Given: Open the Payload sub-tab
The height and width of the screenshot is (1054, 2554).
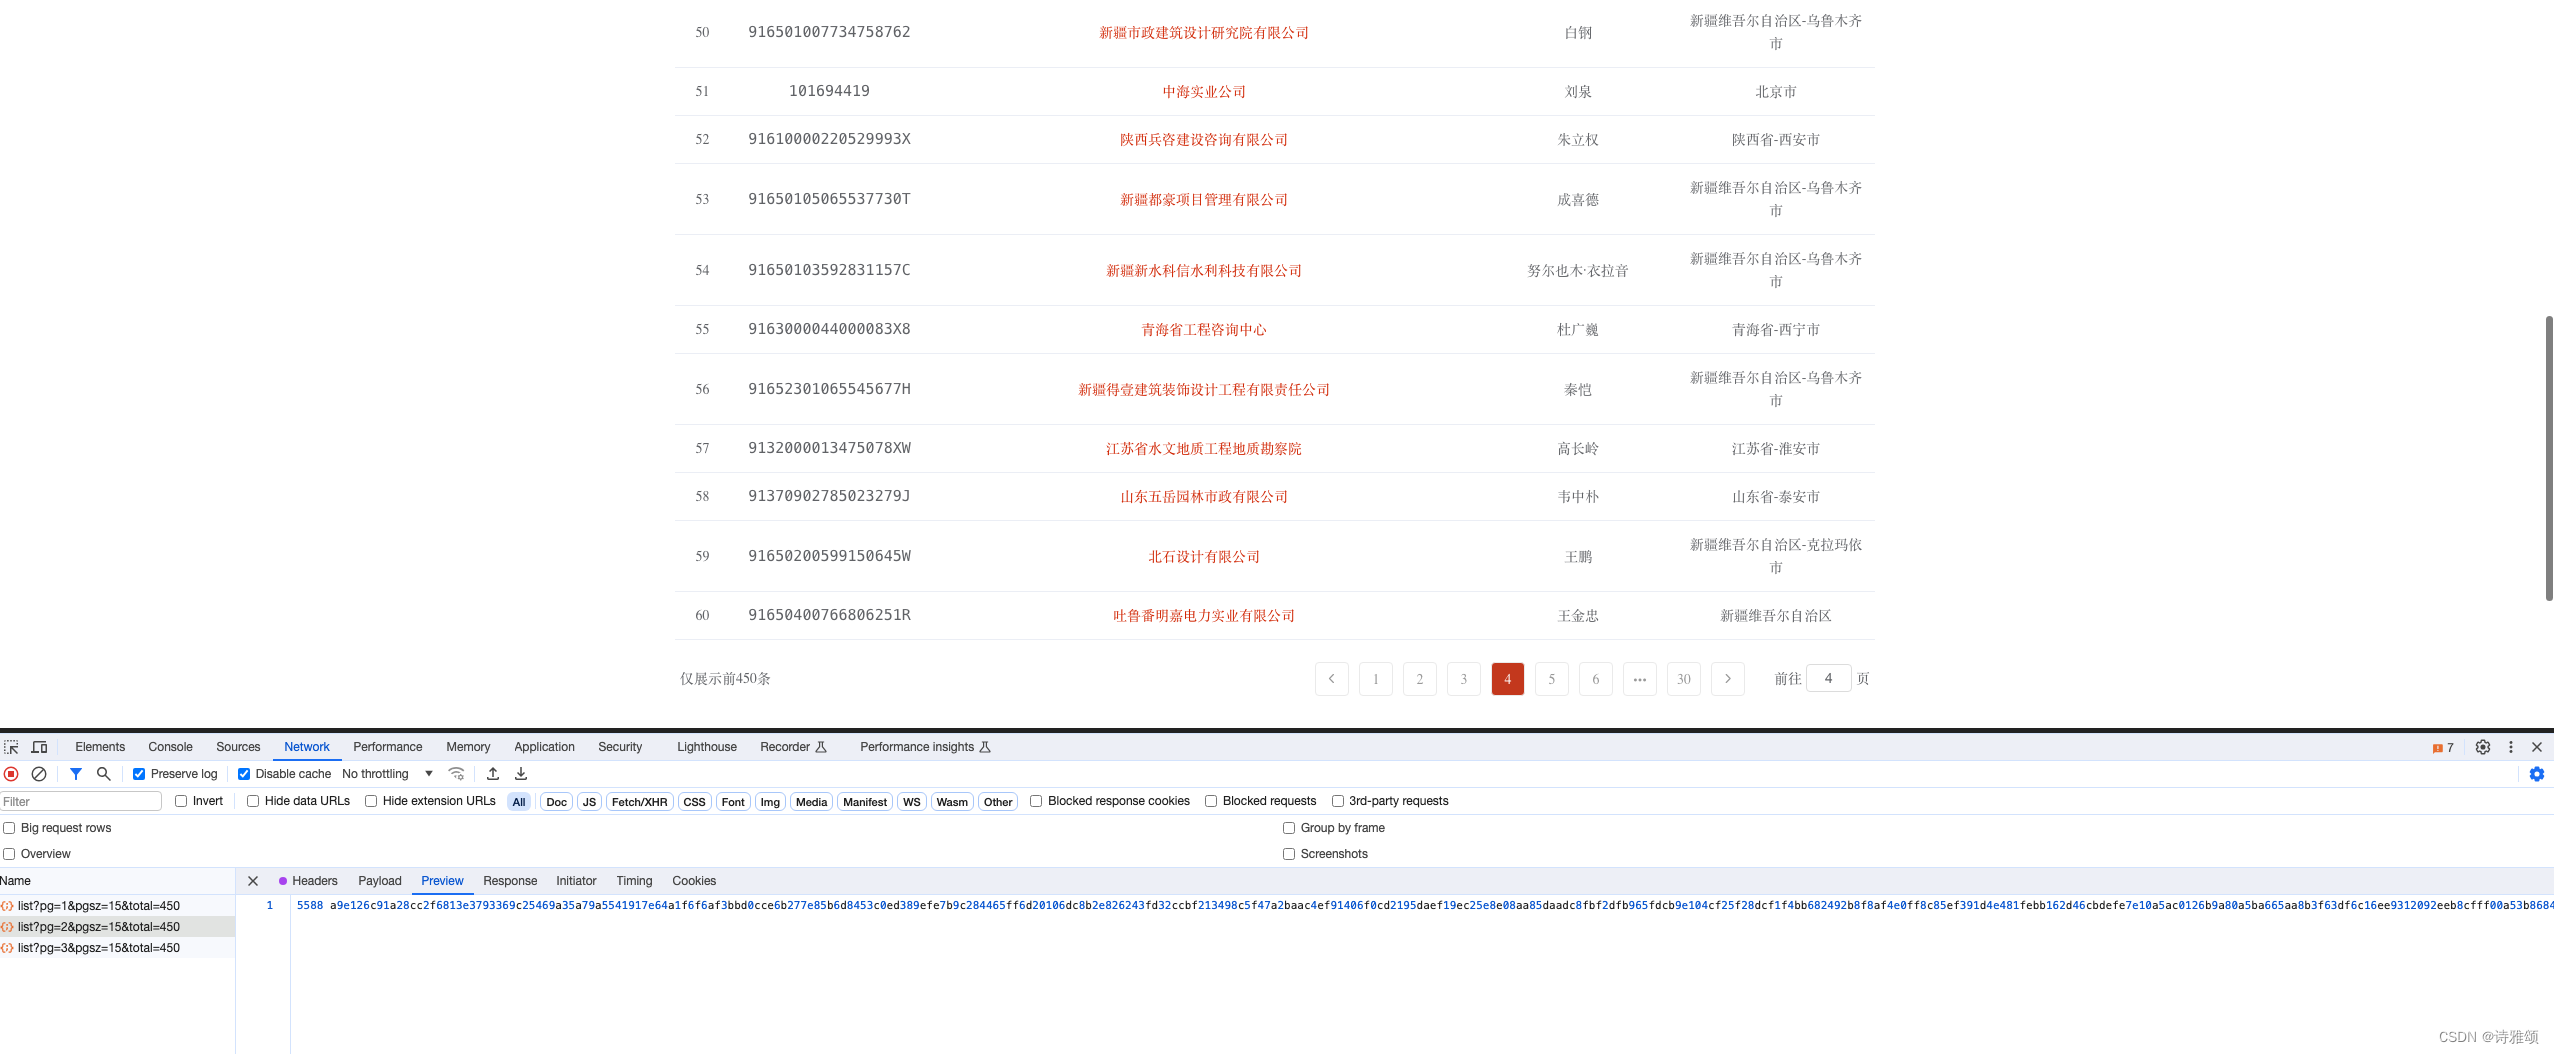Looking at the screenshot, I should click(x=380, y=881).
